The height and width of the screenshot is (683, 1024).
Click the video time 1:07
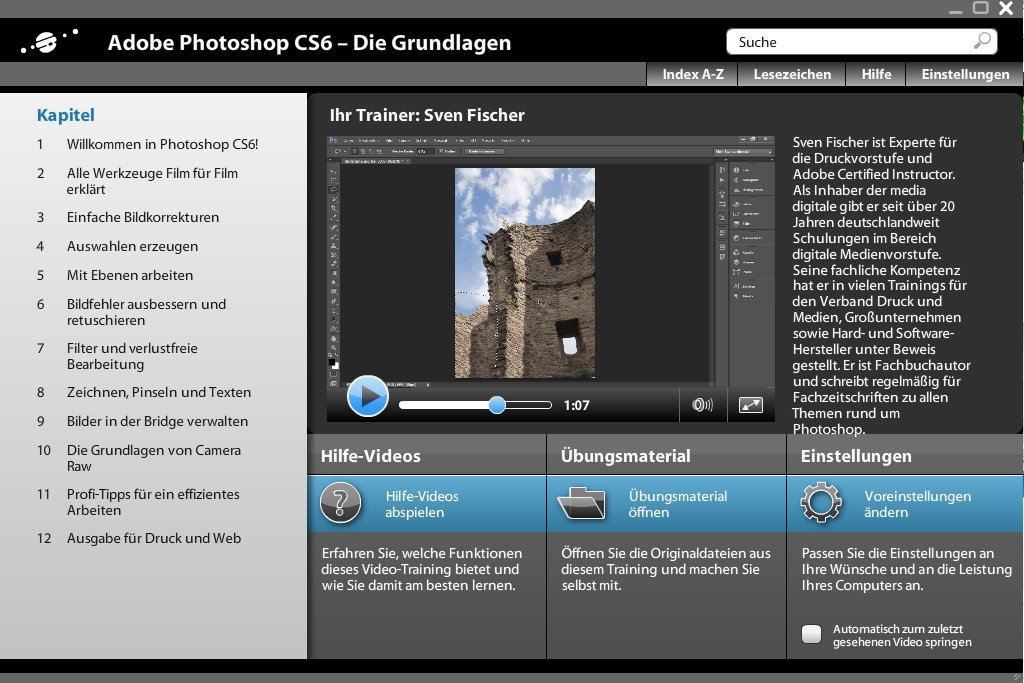click(576, 405)
